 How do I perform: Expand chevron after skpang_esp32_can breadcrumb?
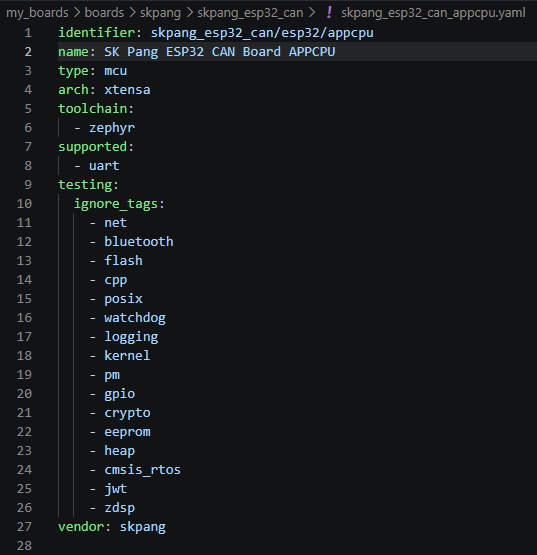[312, 13]
